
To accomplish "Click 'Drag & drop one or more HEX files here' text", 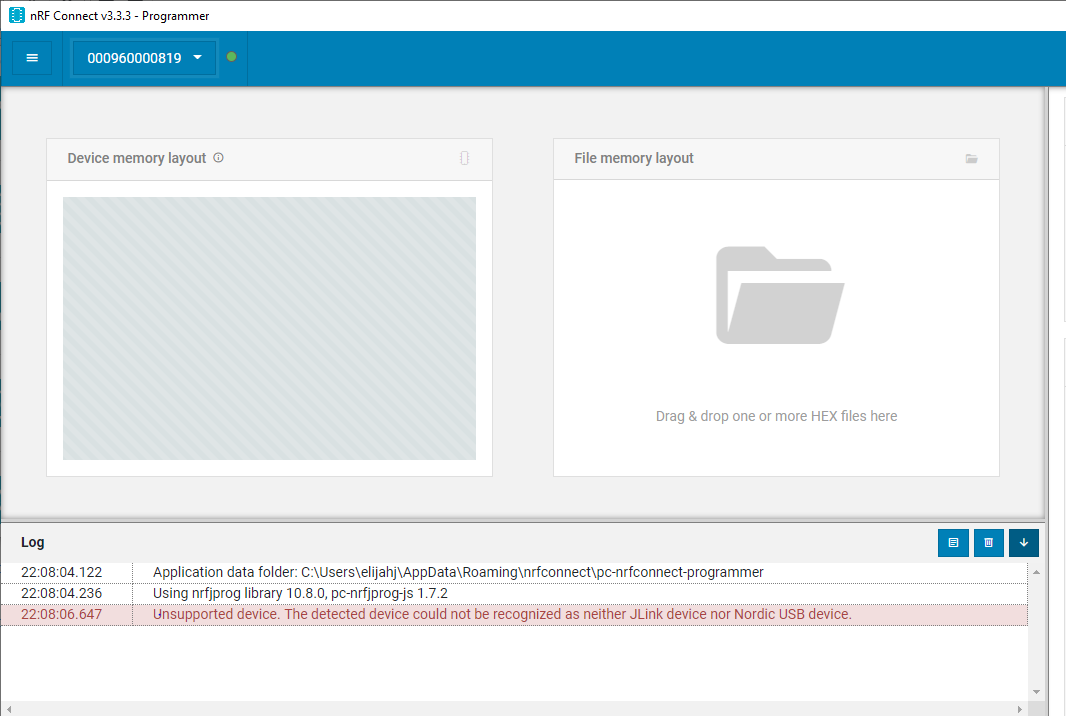I will (x=776, y=416).
